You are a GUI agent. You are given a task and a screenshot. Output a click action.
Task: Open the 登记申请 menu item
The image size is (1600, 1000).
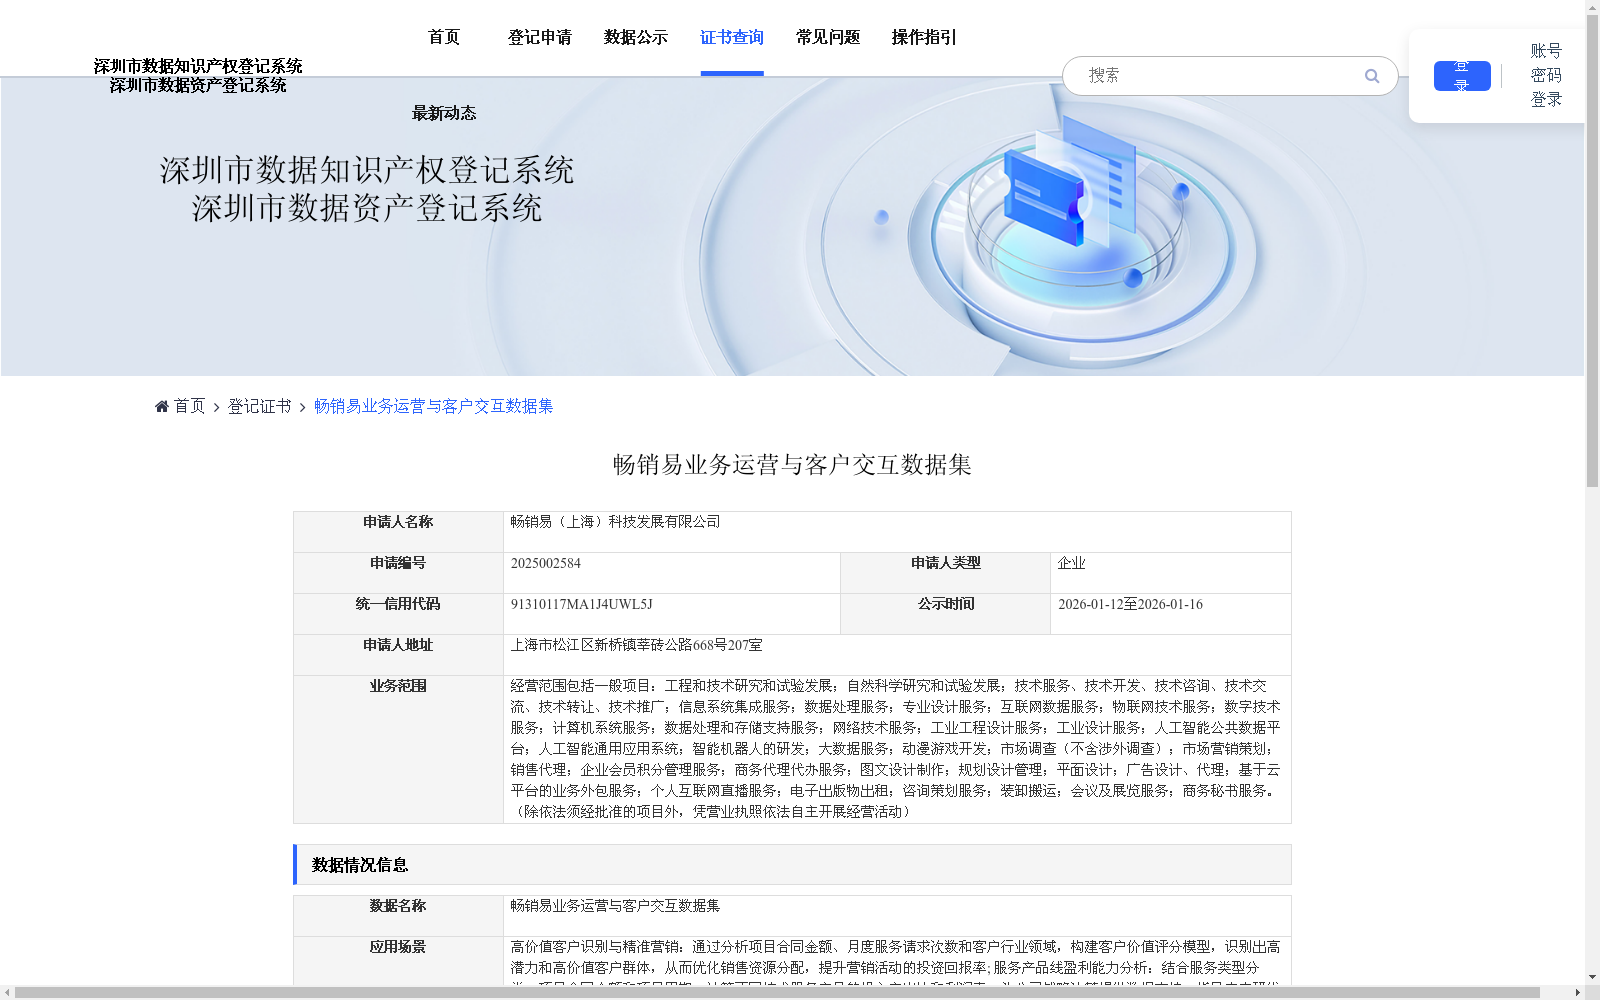[540, 37]
